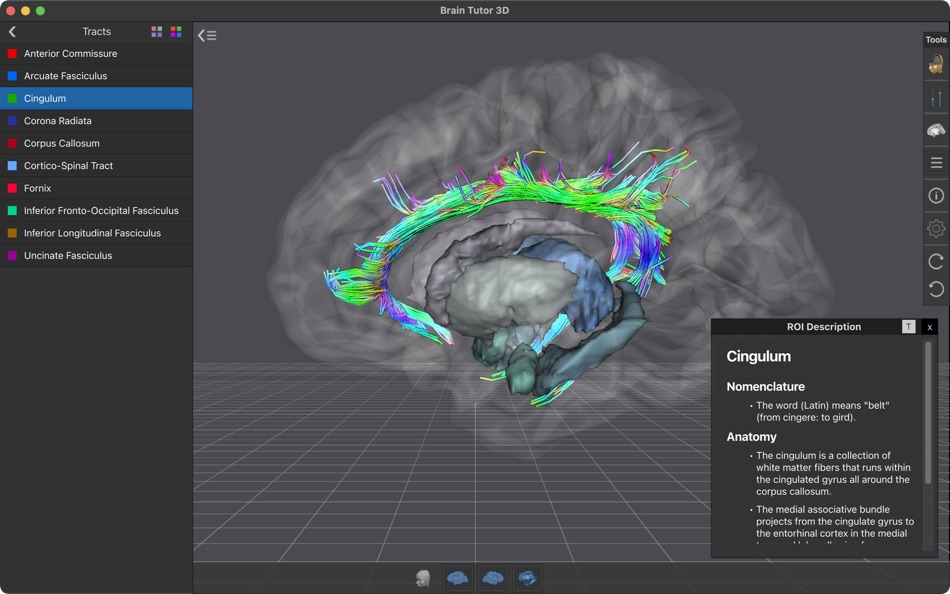Rotate the model counterclockwise with the arrow icon
Viewport: 950px width, 594px height.
coord(935,289)
